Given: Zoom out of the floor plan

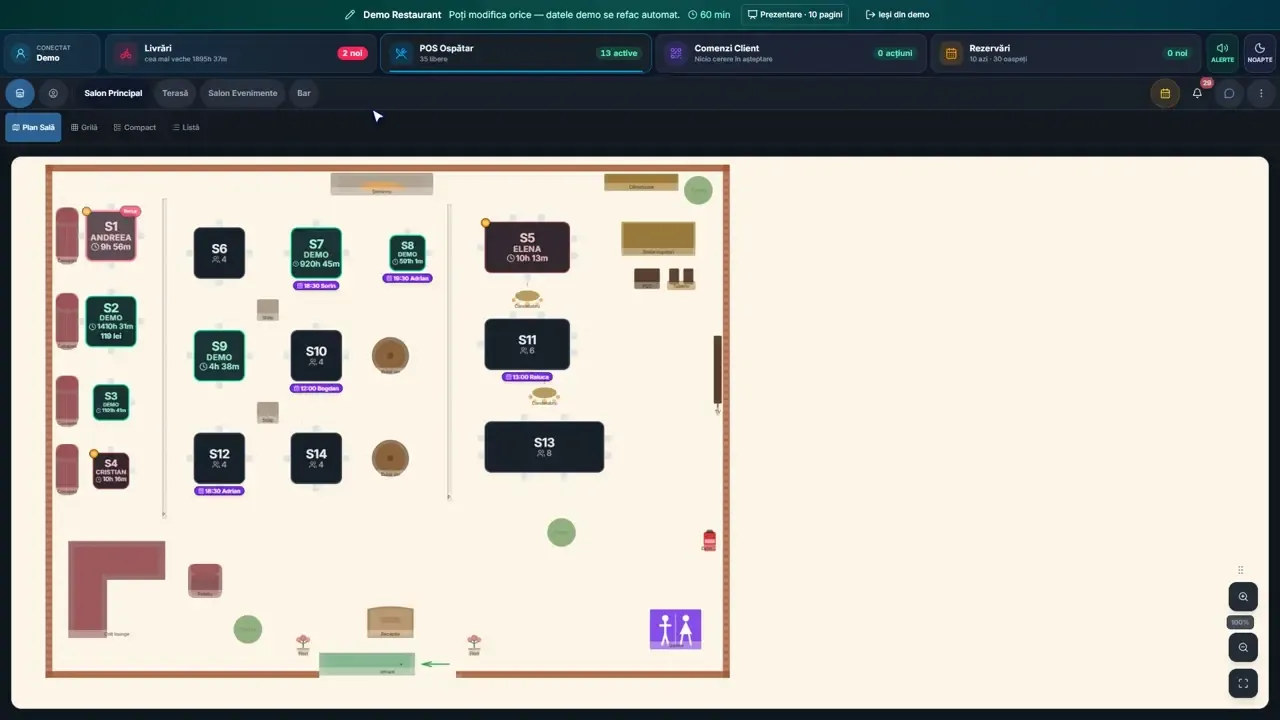Looking at the screenshot, I should (1243, 647).
